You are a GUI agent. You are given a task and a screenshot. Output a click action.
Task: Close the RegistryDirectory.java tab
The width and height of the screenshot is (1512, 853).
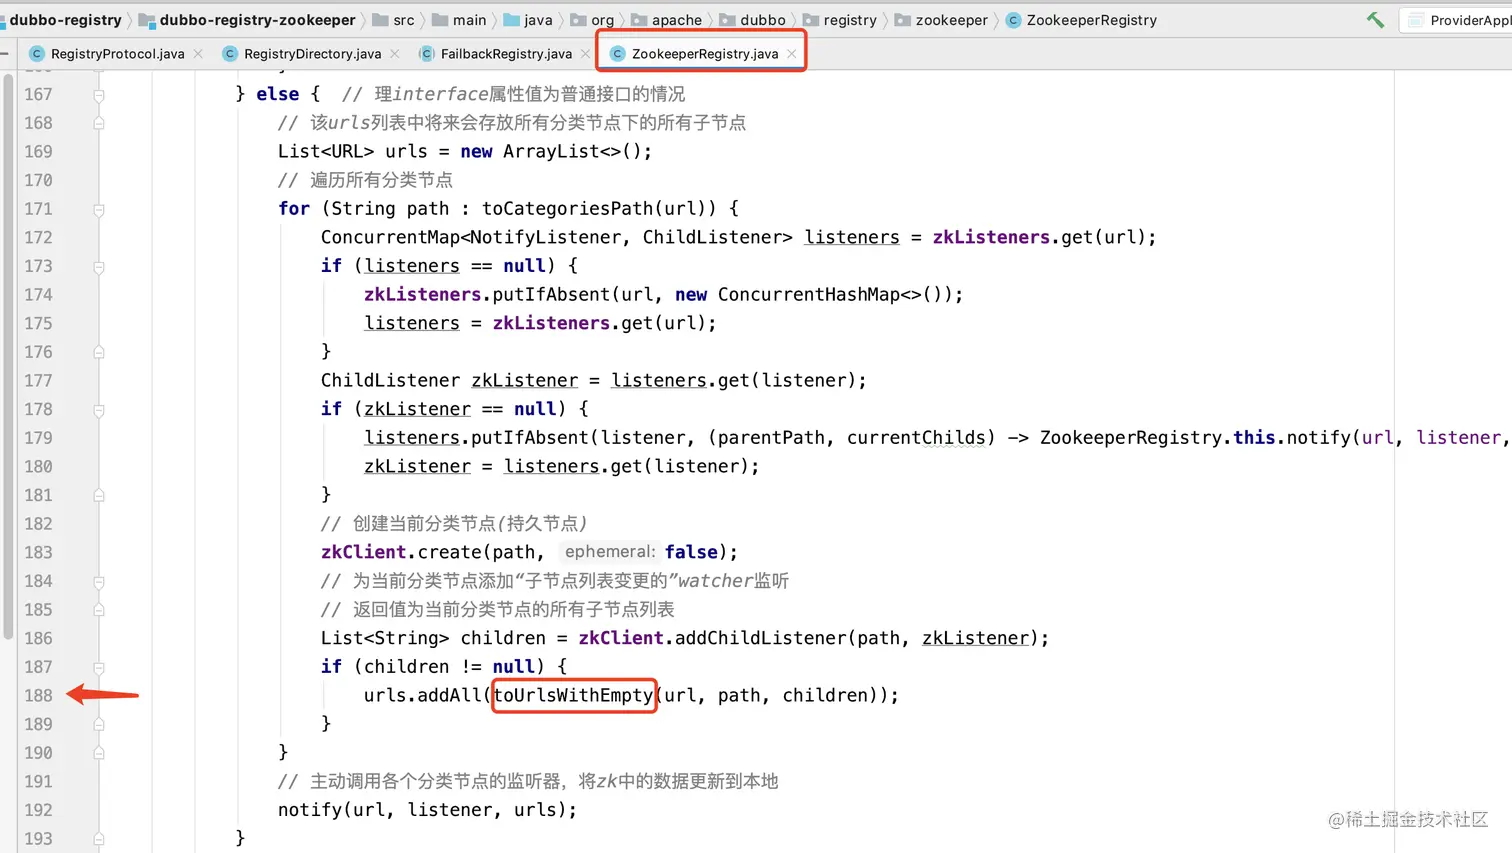395,54
